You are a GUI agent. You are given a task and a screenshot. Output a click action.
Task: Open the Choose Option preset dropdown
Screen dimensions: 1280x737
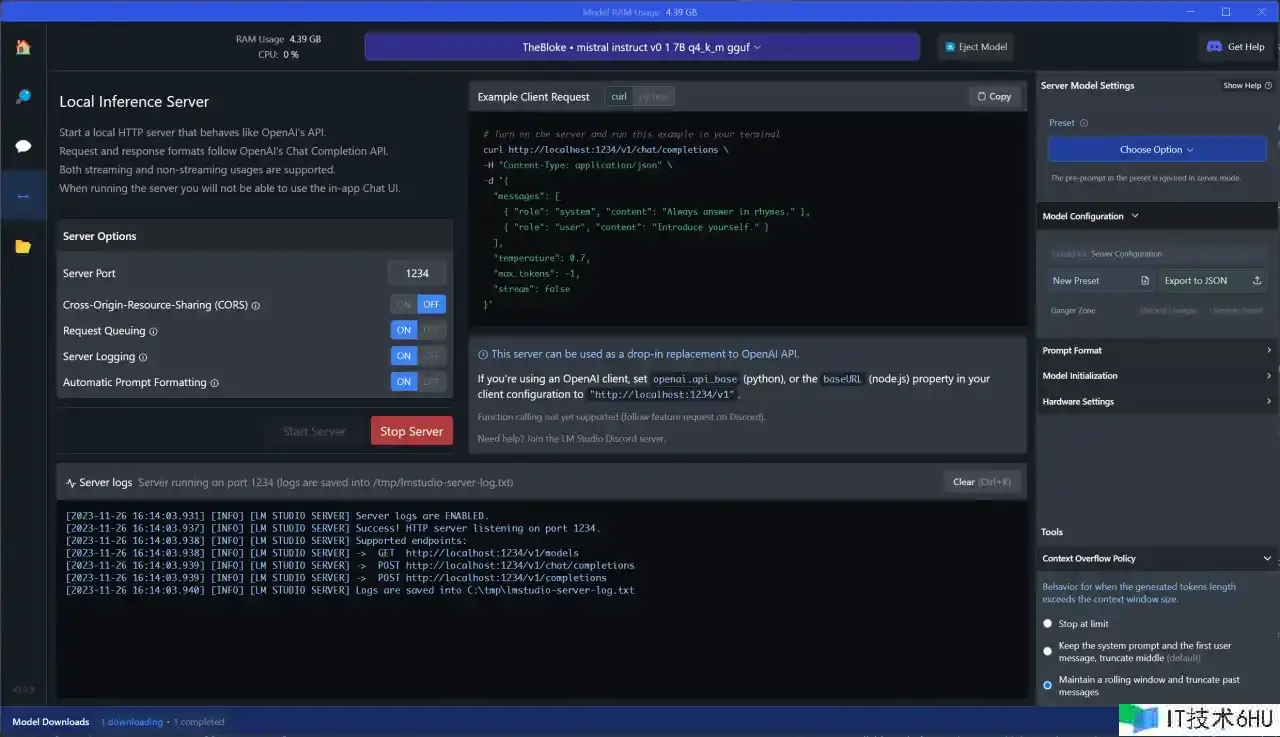point(1156,149)
